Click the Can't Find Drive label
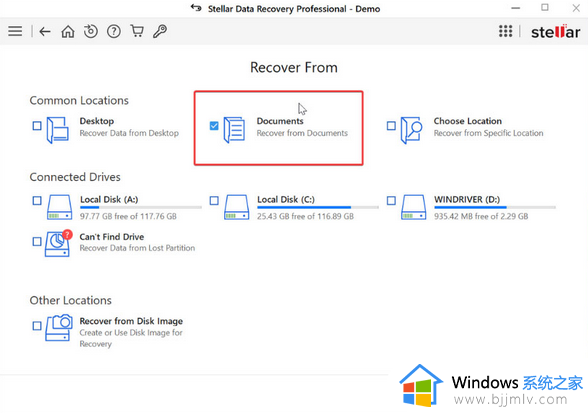Viewport: 588px width, 413px height. (x=112, y=237)
